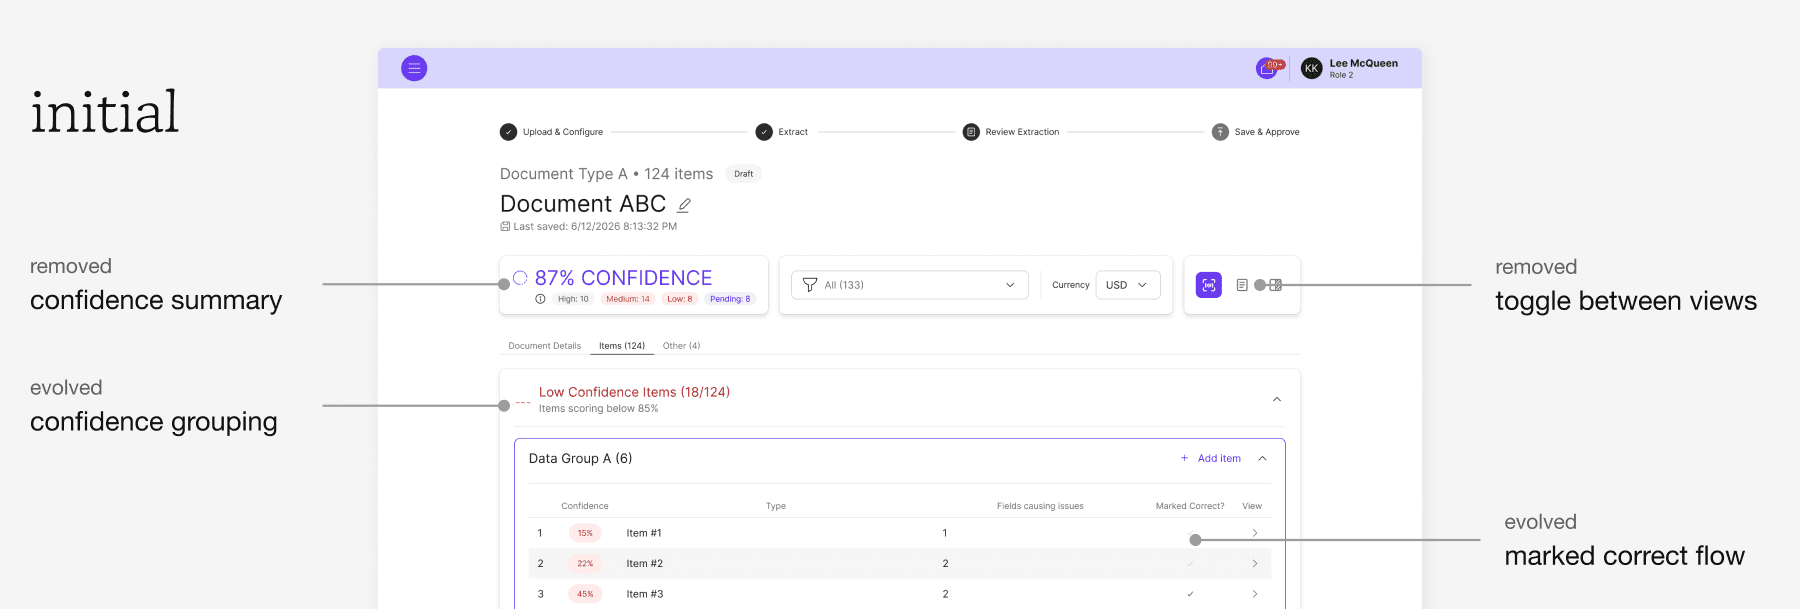Go to the Upload & Configure step
1800x609 pixels.
coord(552,132)
